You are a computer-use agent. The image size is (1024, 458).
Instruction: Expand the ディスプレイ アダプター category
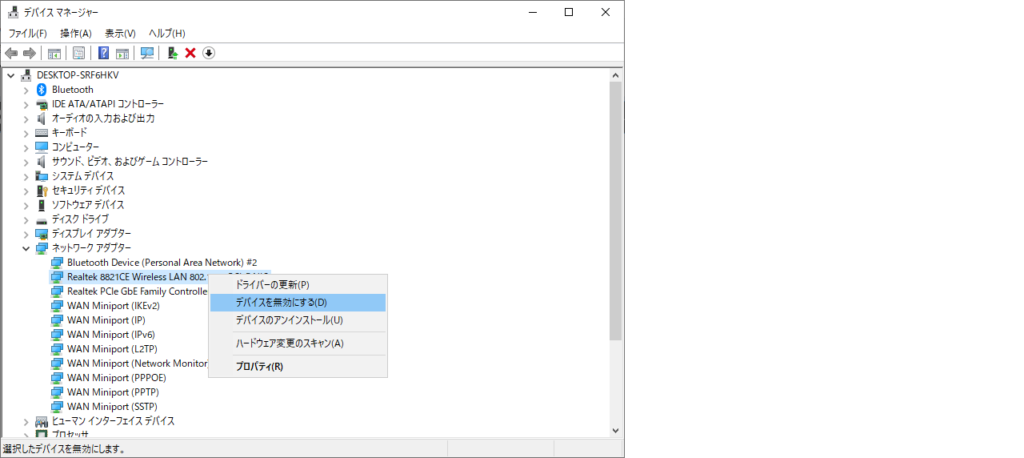tap(26, 233)
